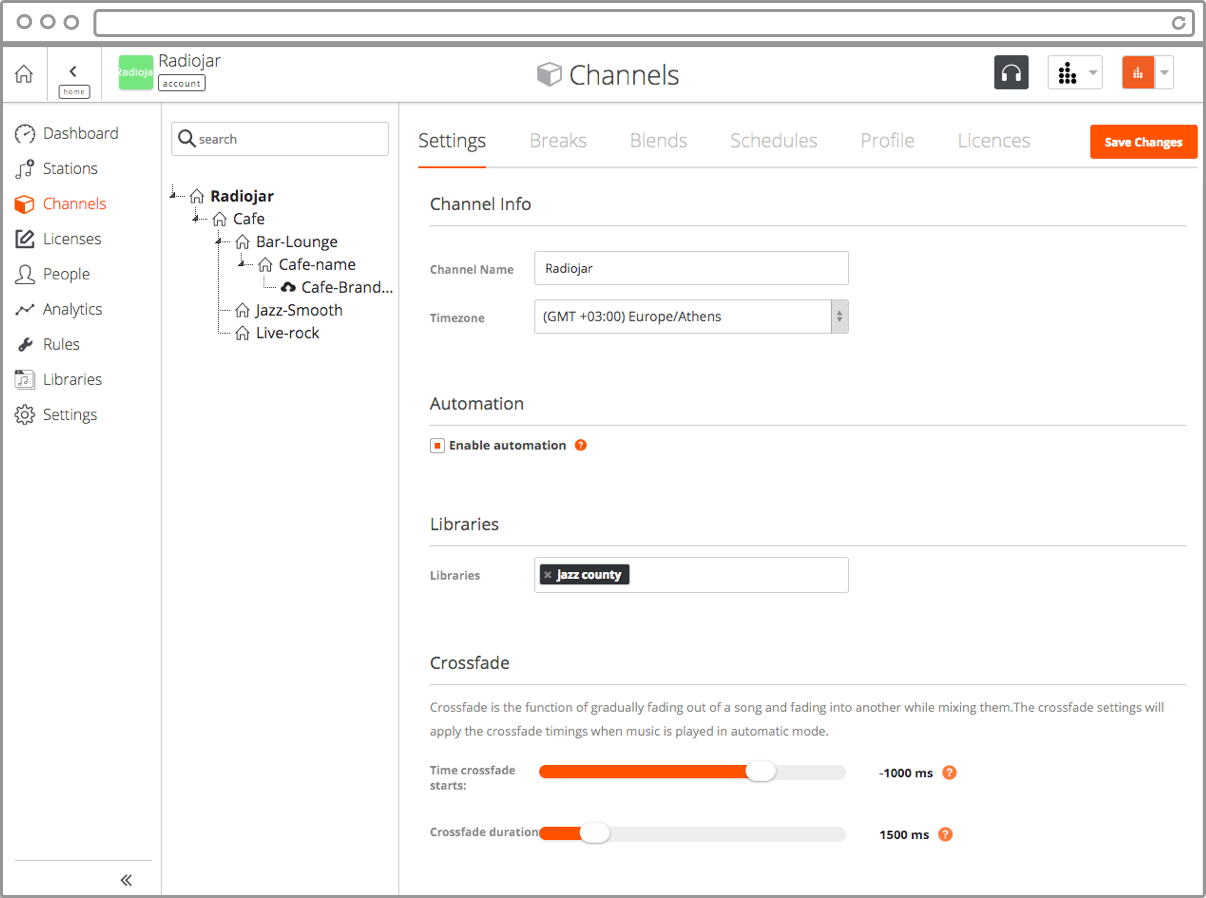The height and width of the screenshot is (898, 1206).
Task: Collapse the Bar-Lounge tree node triangle
Action: [219, 240]
